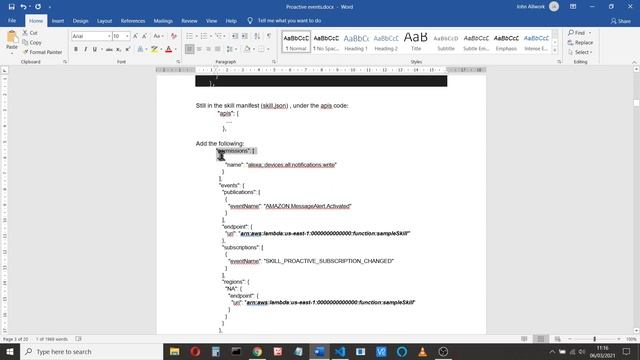Increase font size with Grow Font
The width and height of the screenshot is (640, 360).
[136, 36]
